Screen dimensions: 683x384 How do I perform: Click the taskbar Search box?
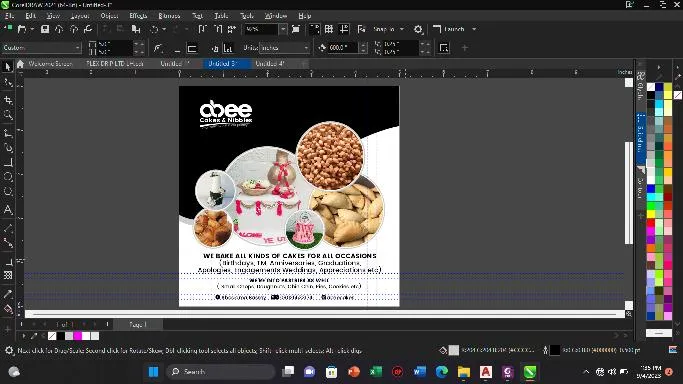(221, 372)
